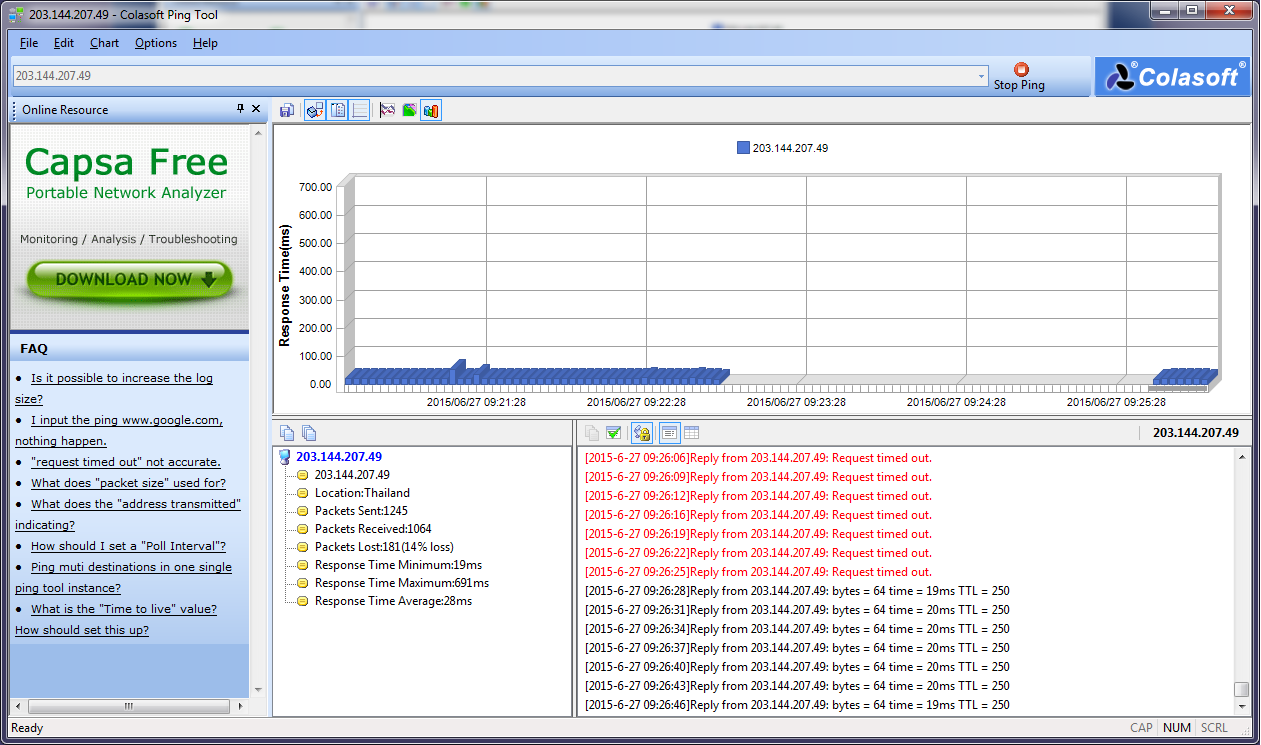Pin or auto-hide the Online Resource panel

[x=240, y=109]
